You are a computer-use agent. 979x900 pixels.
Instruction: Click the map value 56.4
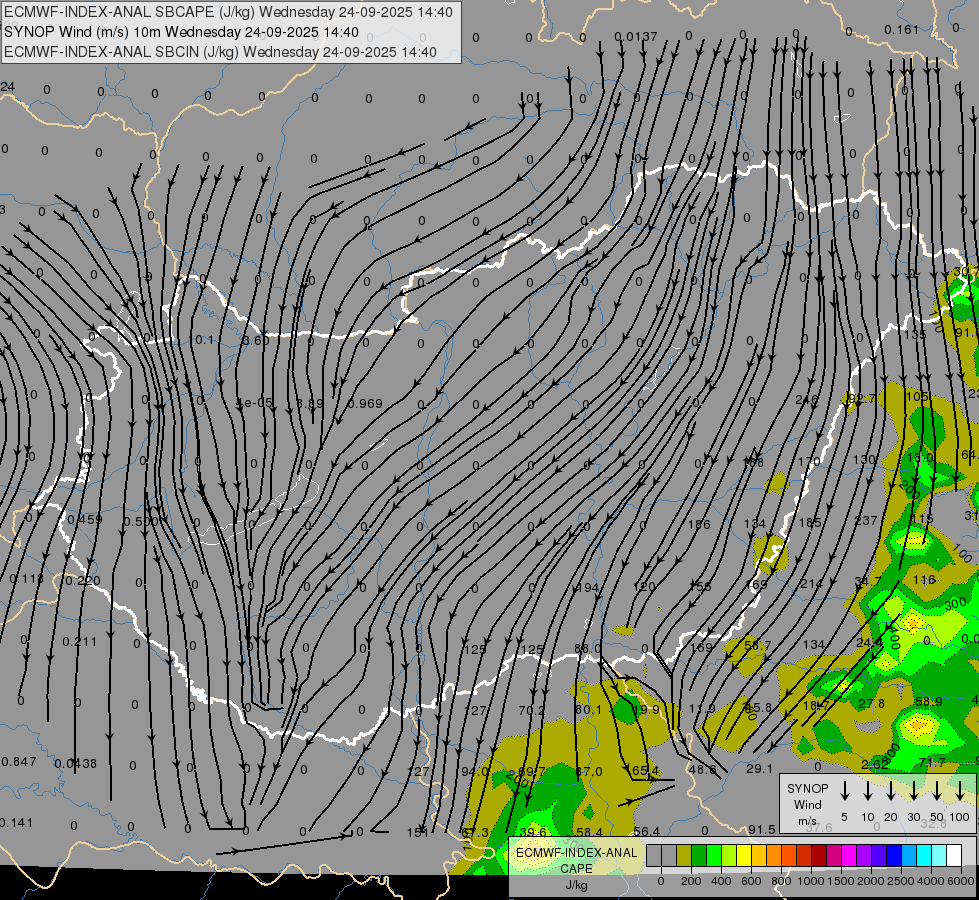(646, 831)
